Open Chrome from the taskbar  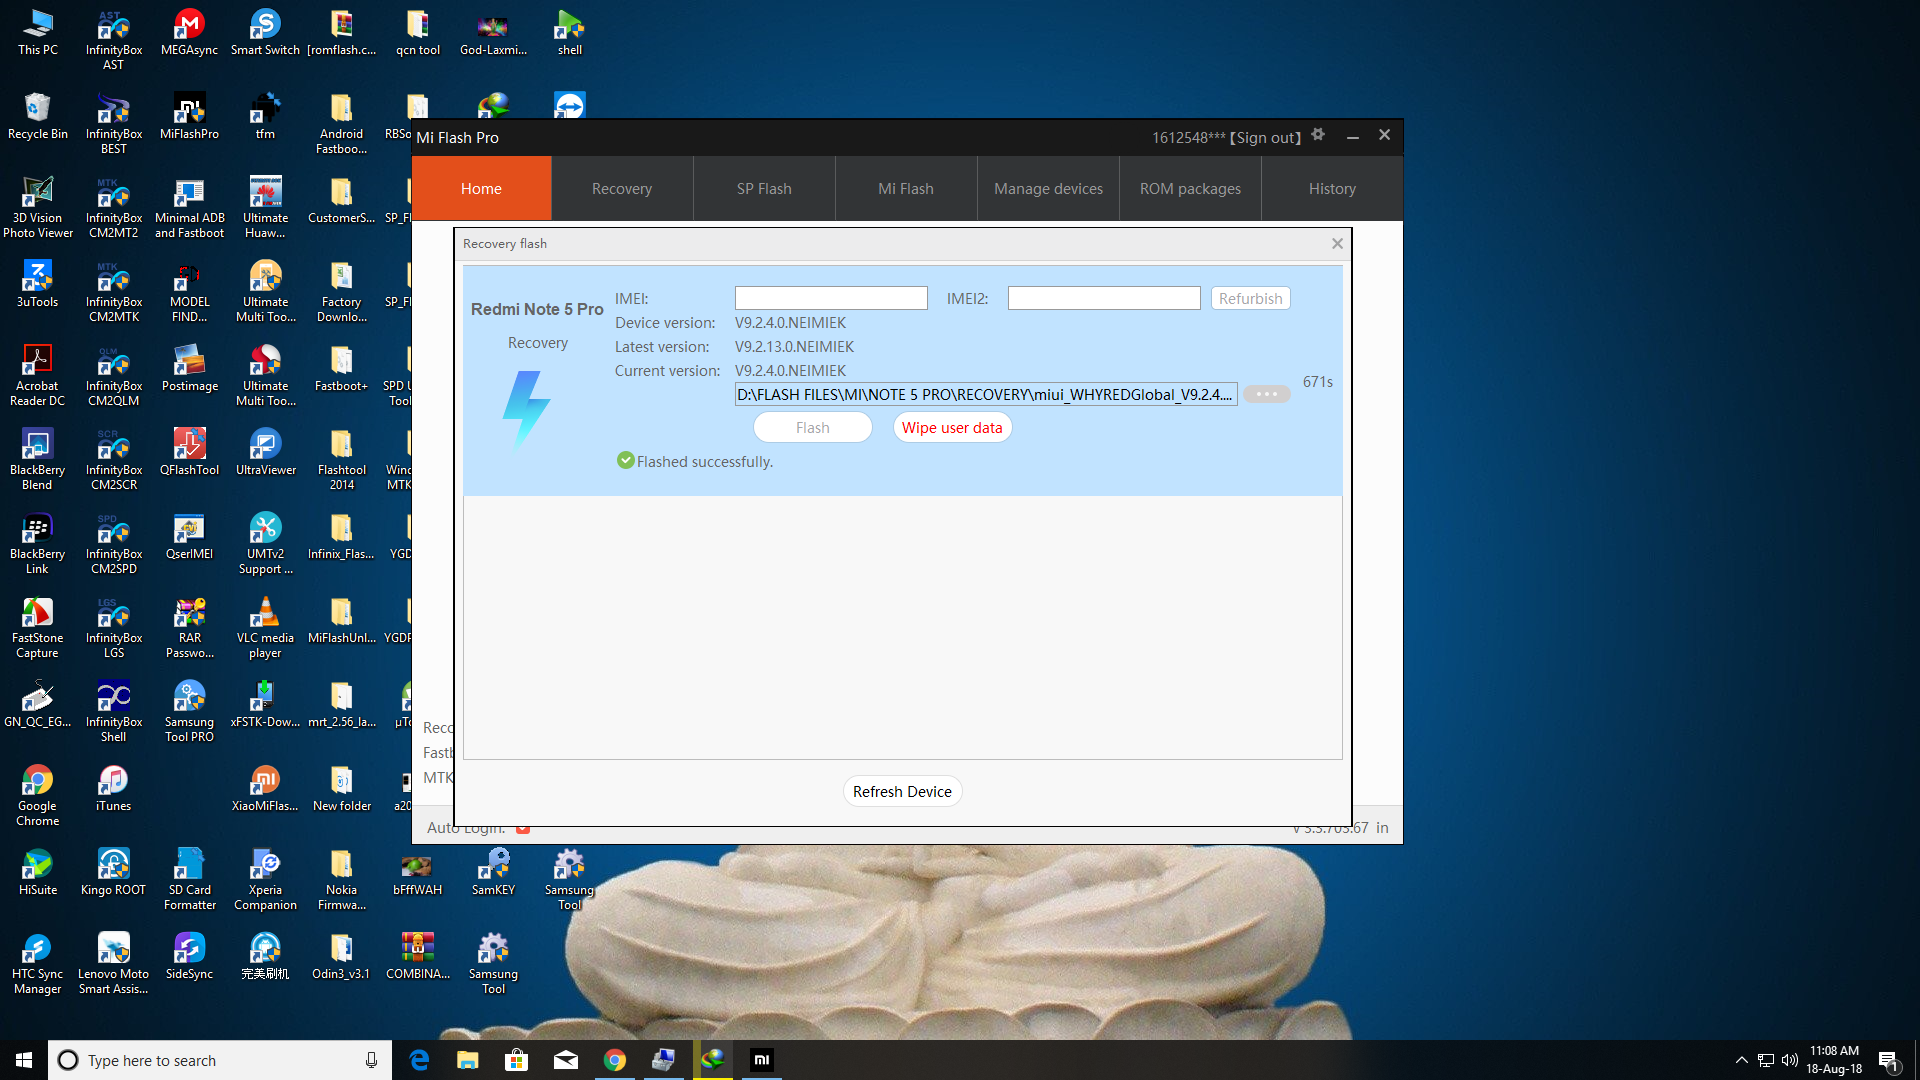(x=615, y=1060)
